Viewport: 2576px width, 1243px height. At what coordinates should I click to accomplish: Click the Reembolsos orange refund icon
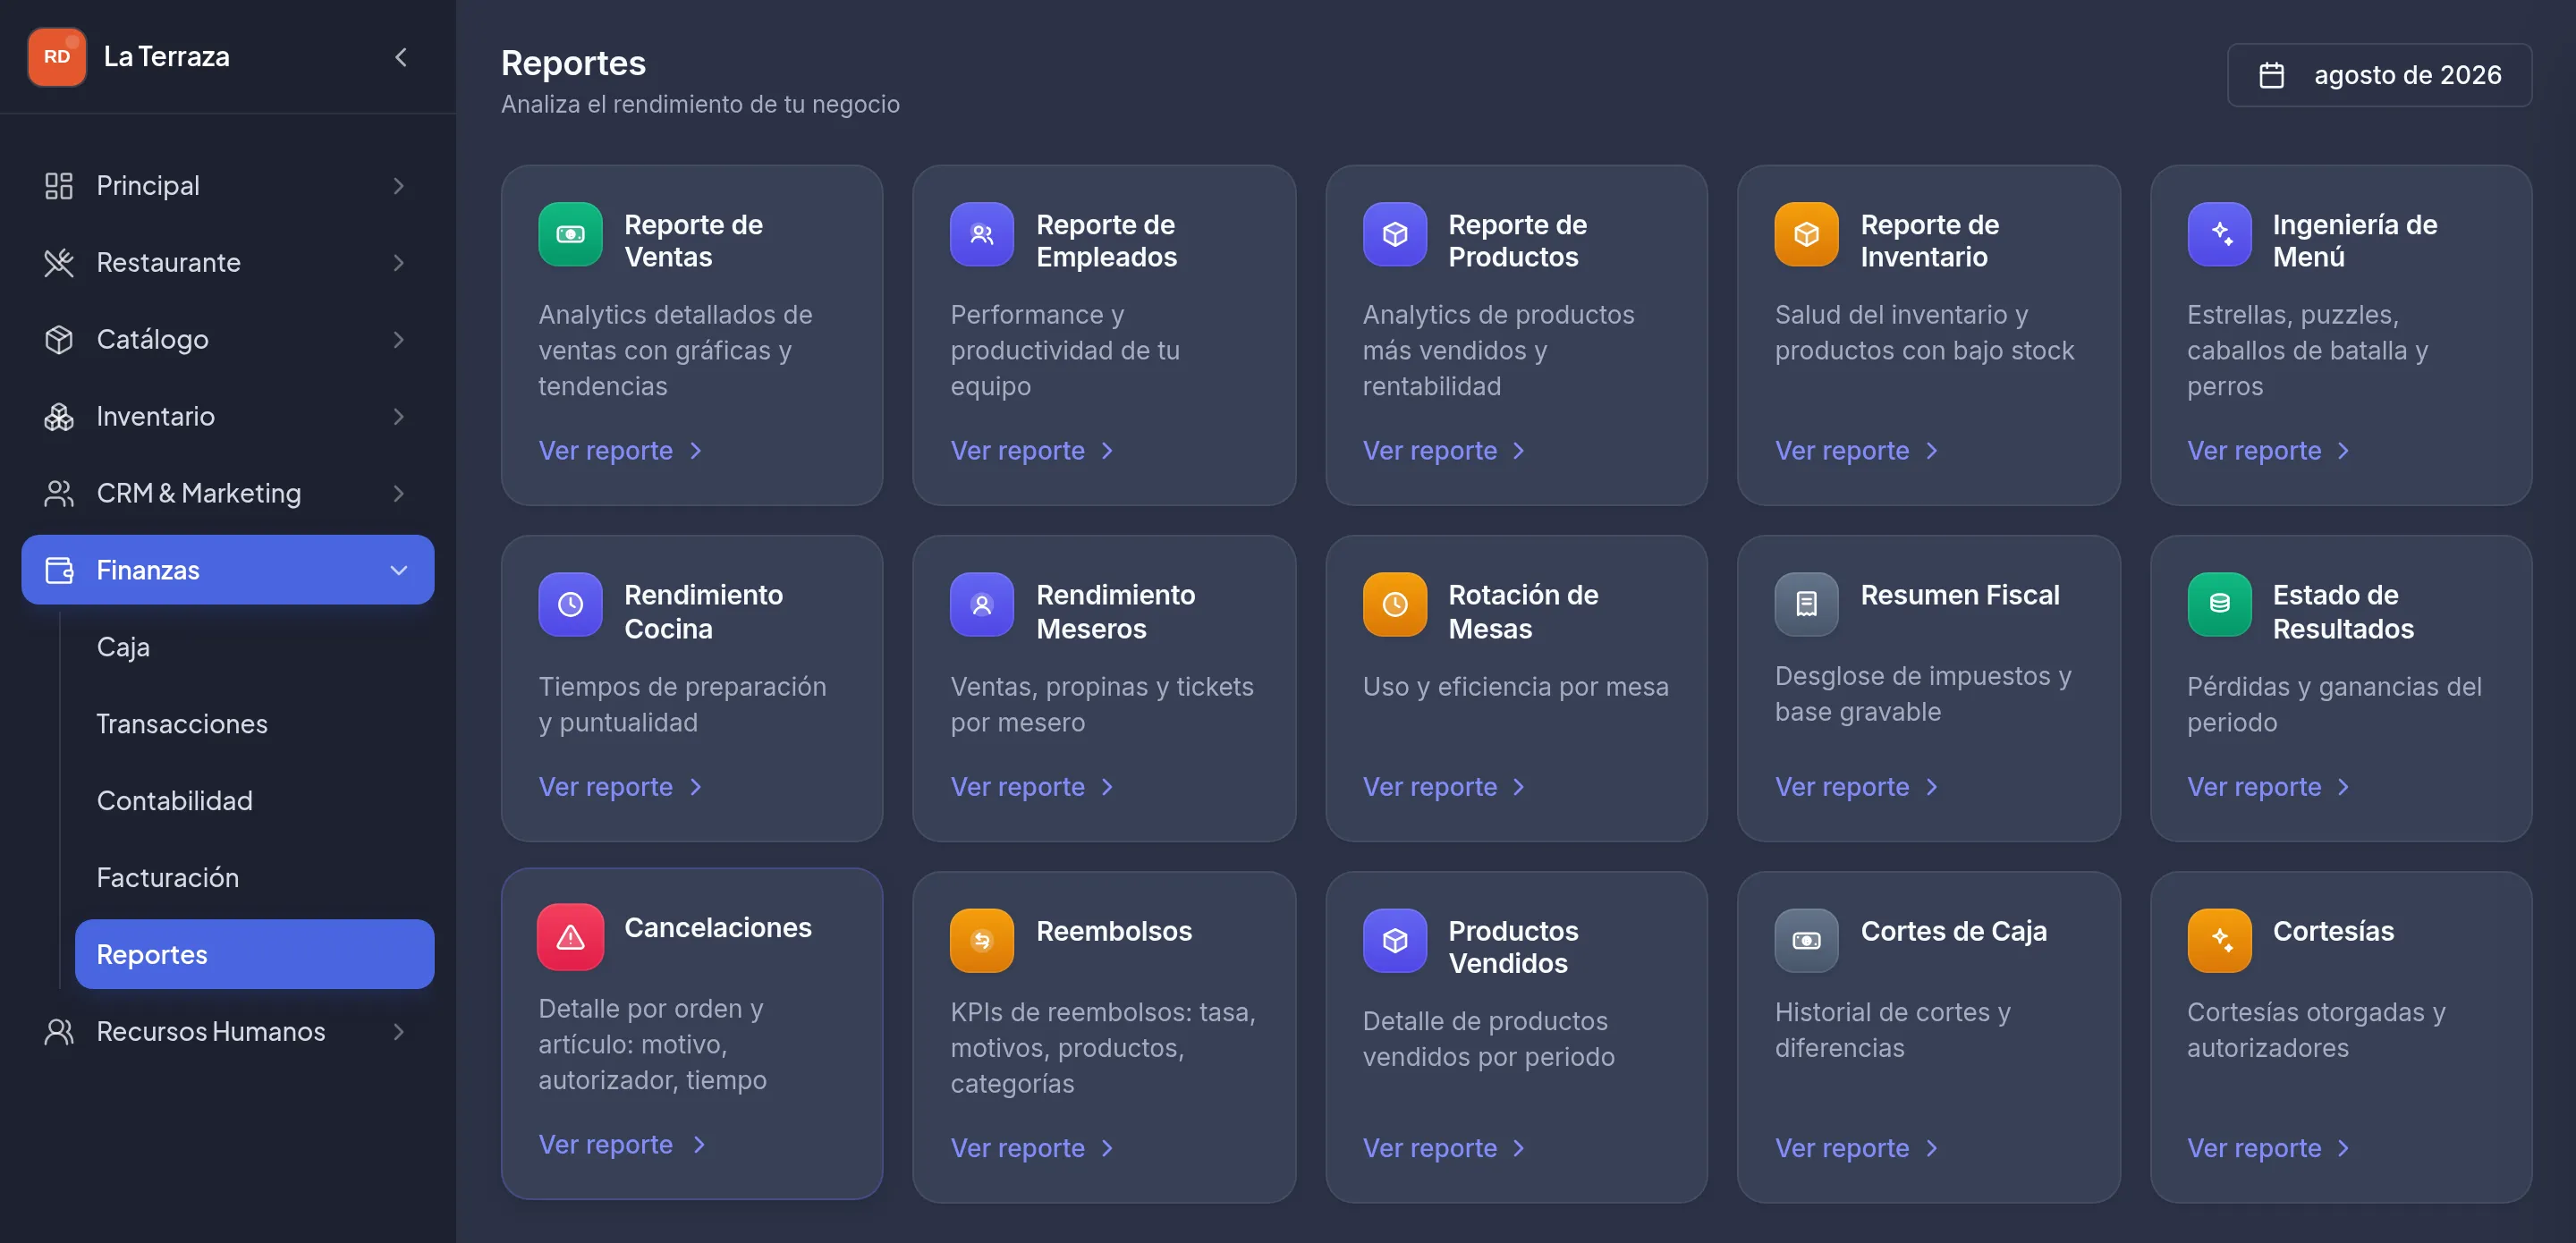pyautogui.click(x=982, y=940)
